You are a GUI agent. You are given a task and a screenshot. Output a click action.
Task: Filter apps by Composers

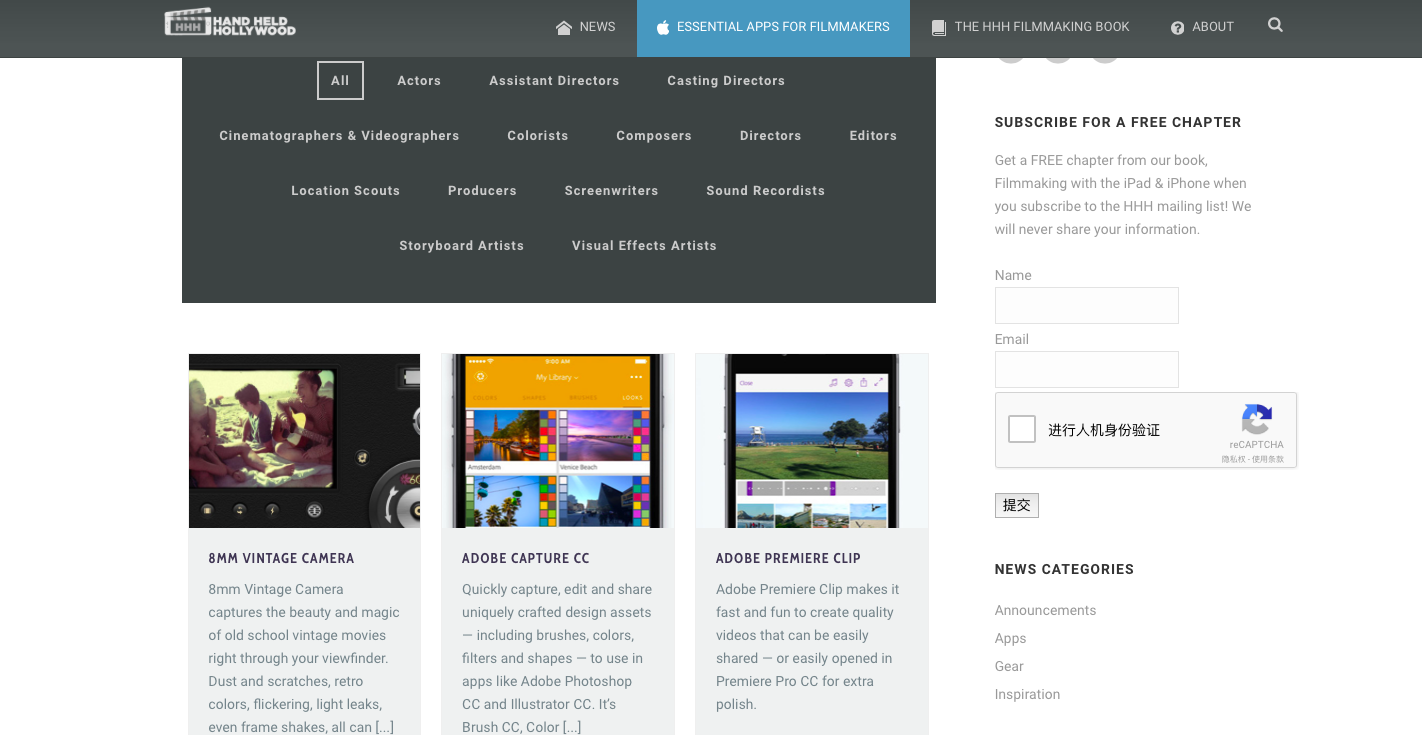point(654,136)
